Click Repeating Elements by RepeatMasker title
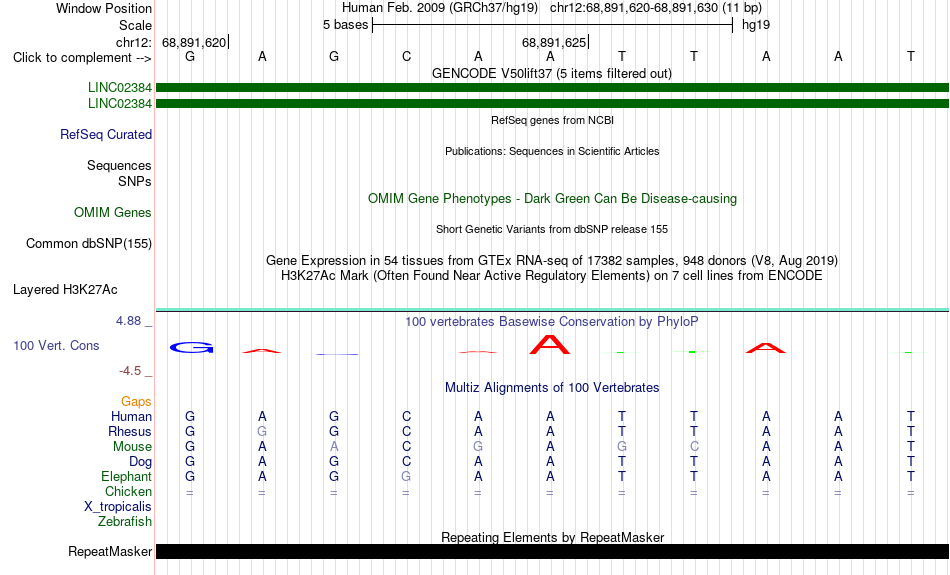The image size is (950, 575). tap(553, 537)
